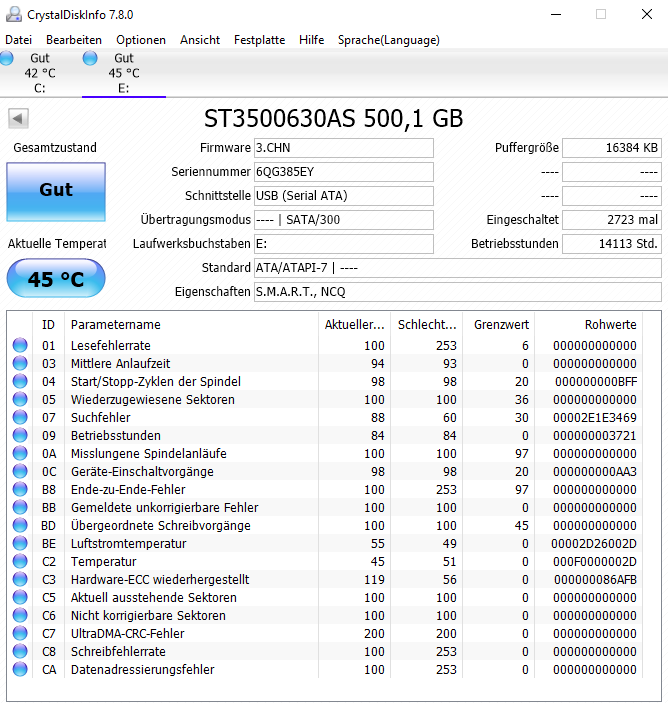Click status orb for Ende-zu-Ende-Fehler

(x=20, y=489)
